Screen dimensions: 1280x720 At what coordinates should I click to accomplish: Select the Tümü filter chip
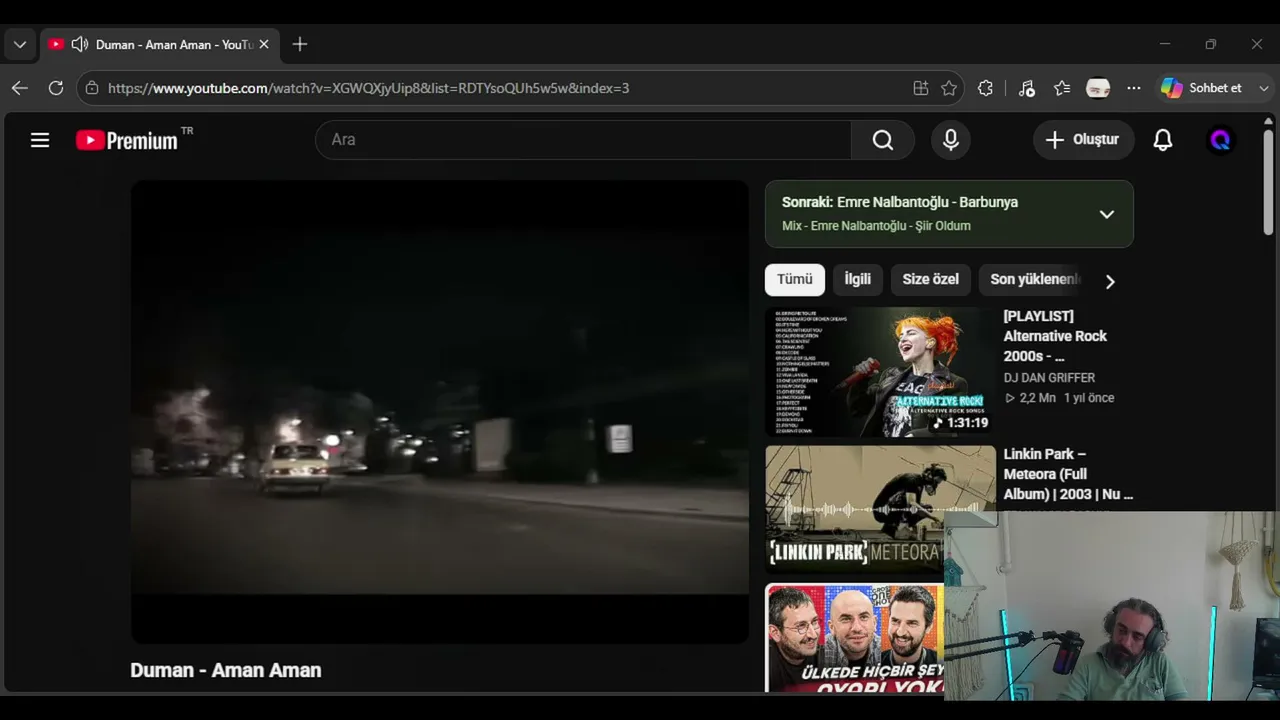pos(795,280)
